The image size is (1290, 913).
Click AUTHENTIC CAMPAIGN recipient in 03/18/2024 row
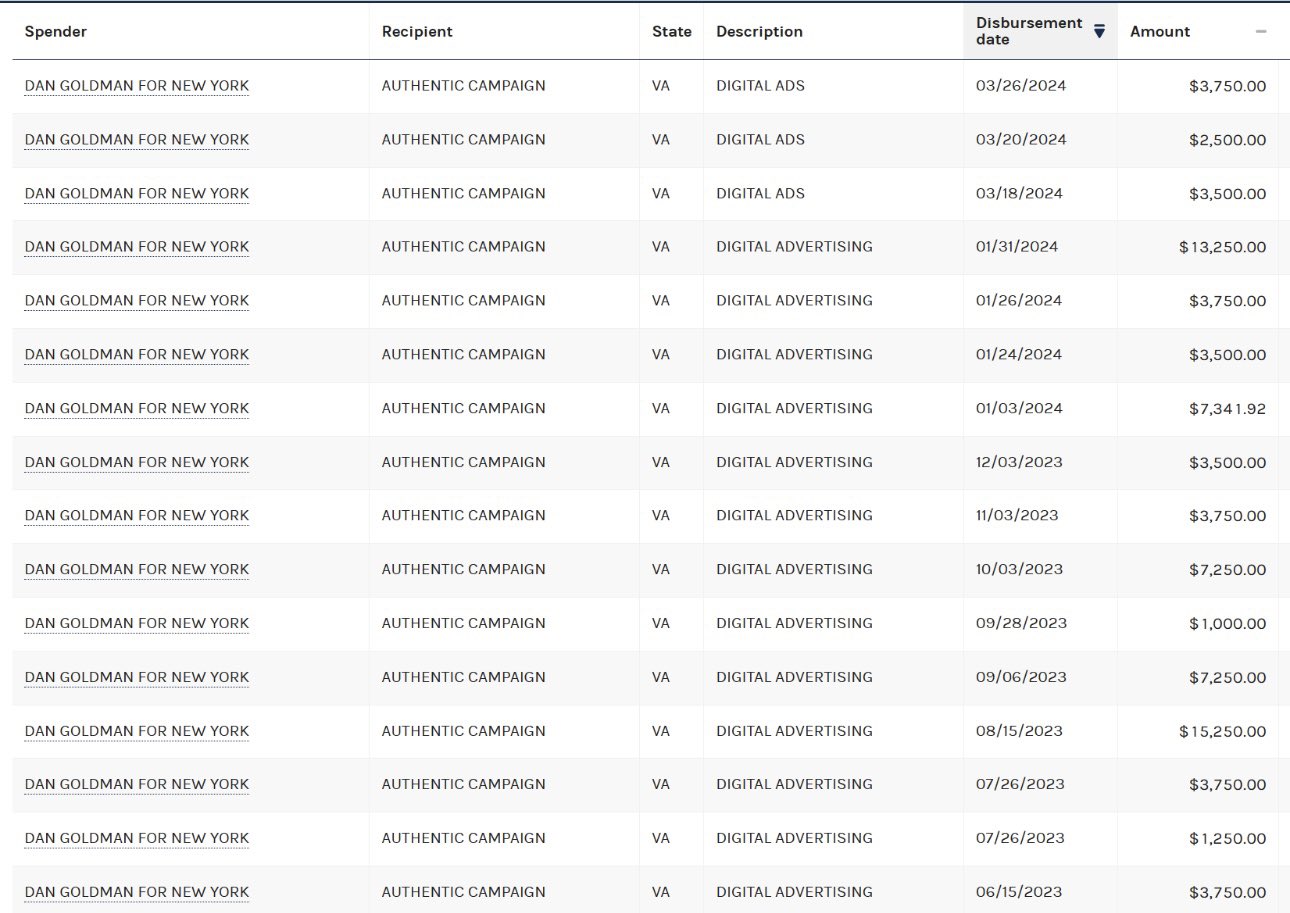tap(464, 194)
